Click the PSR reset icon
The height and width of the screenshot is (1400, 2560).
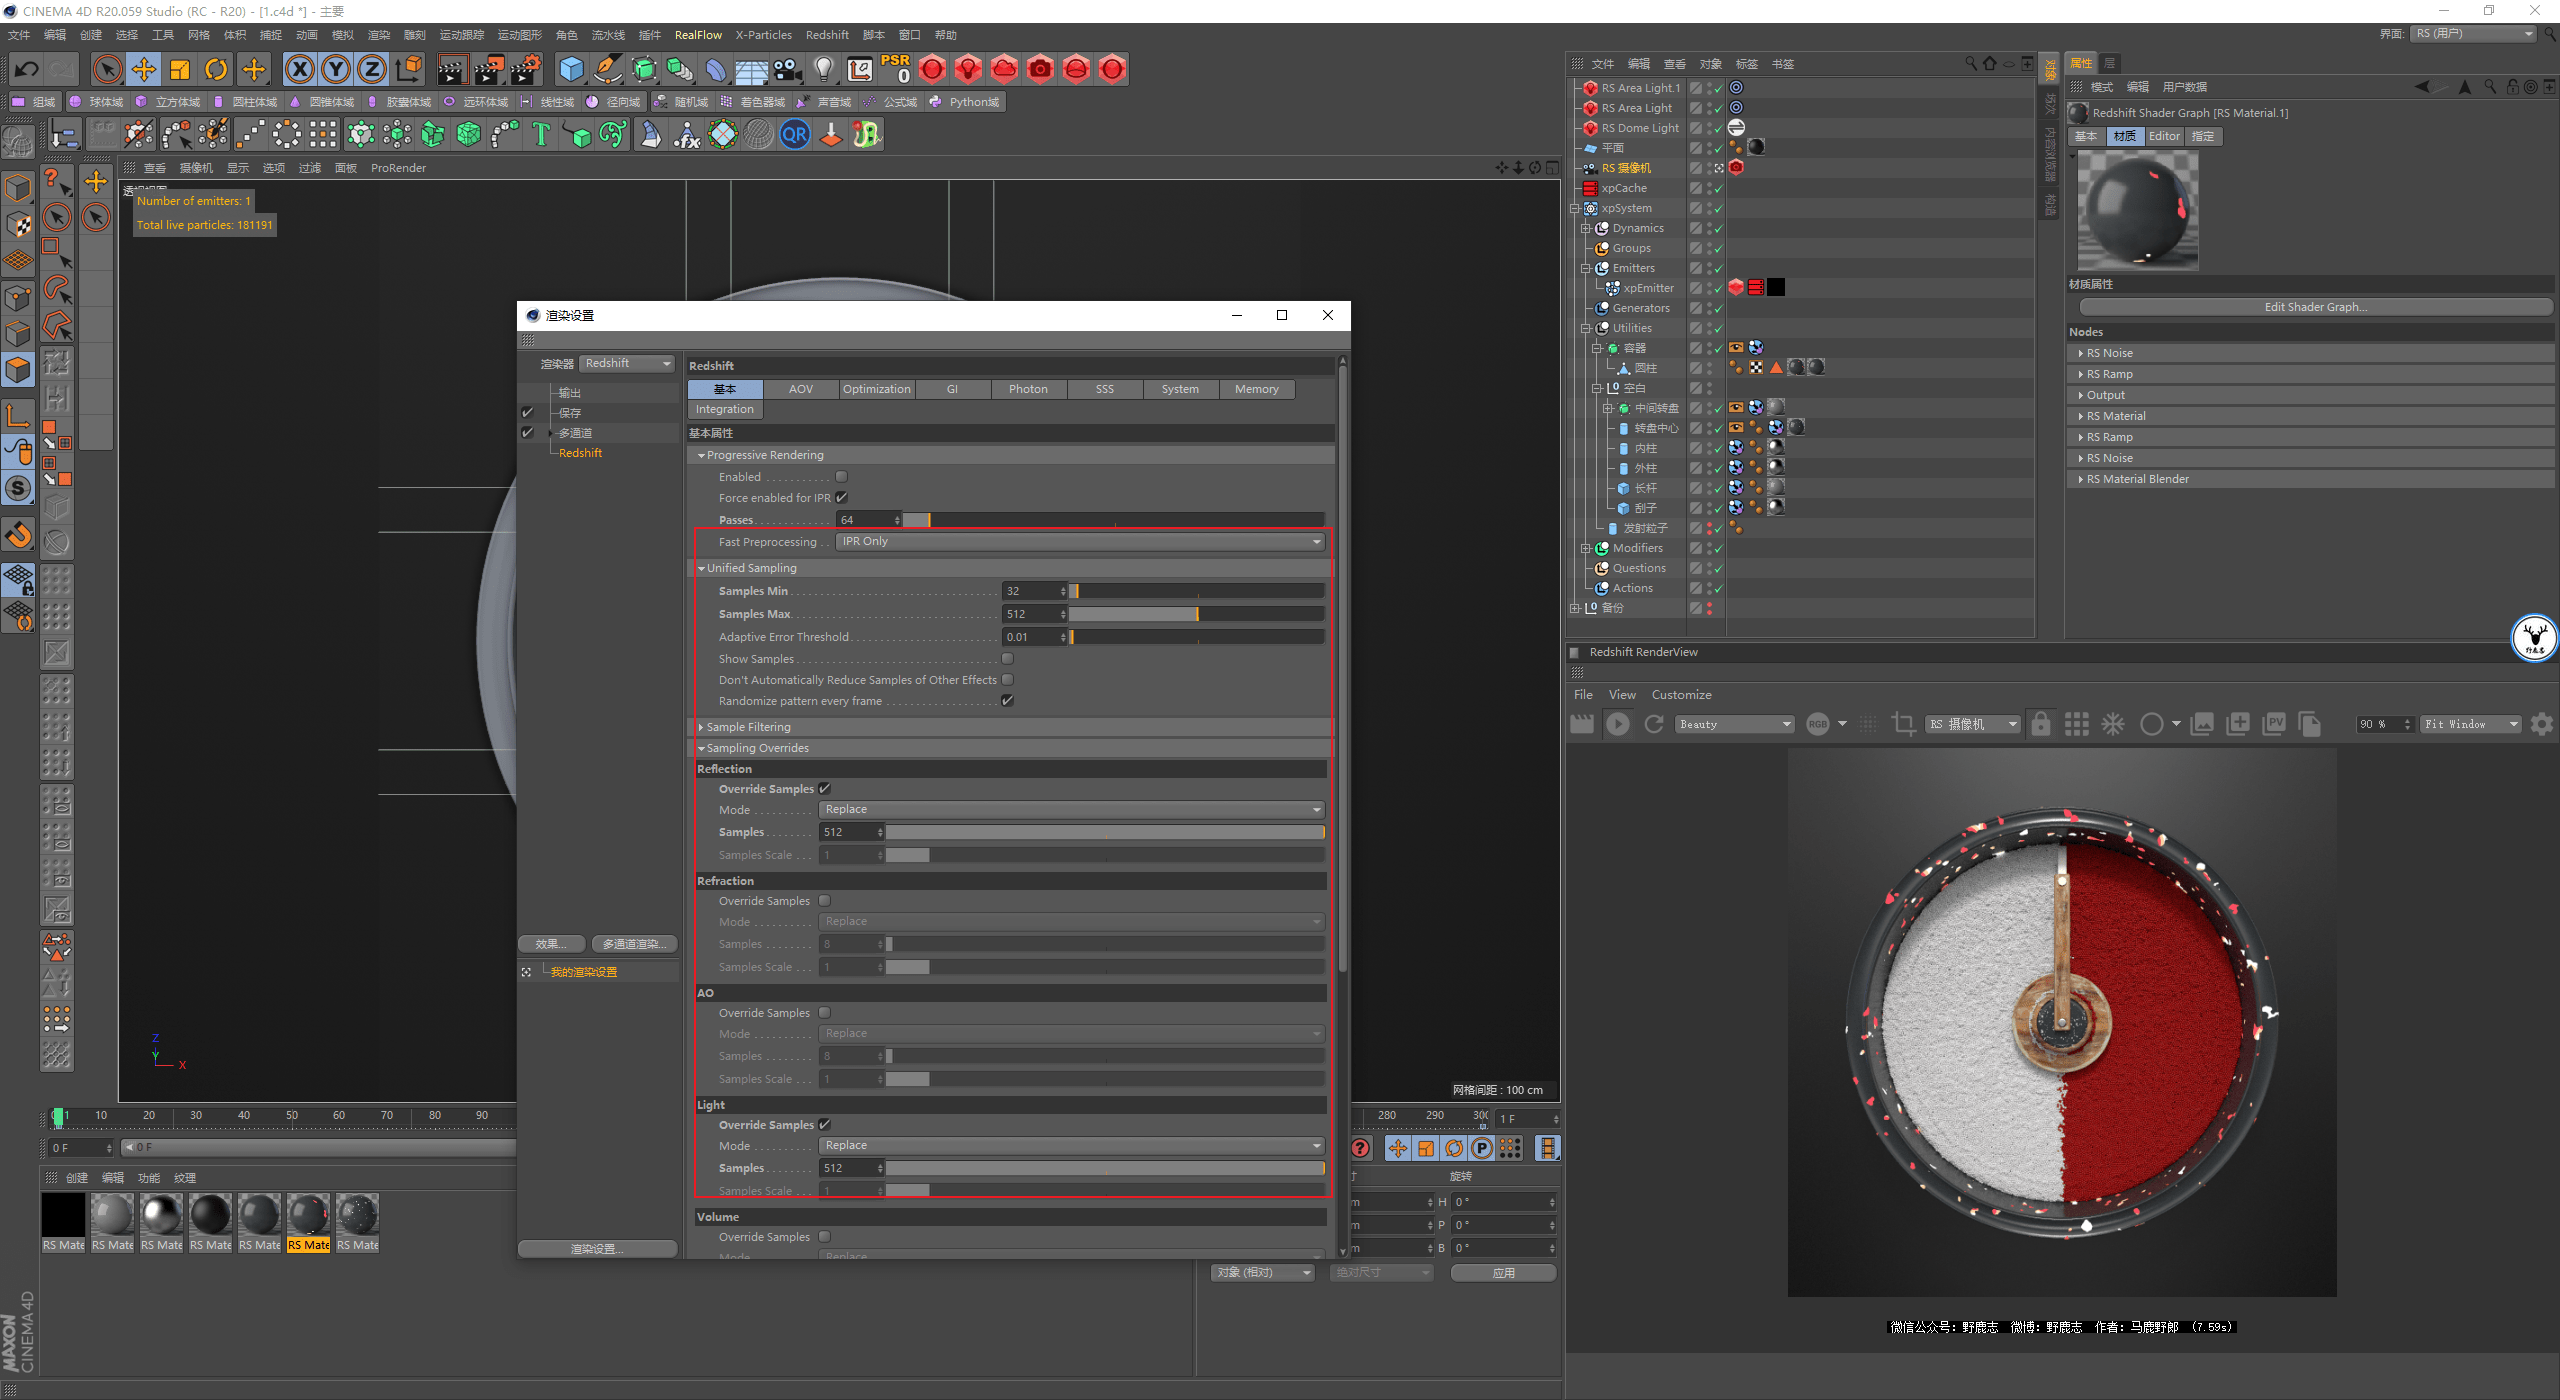pos(896,69)
